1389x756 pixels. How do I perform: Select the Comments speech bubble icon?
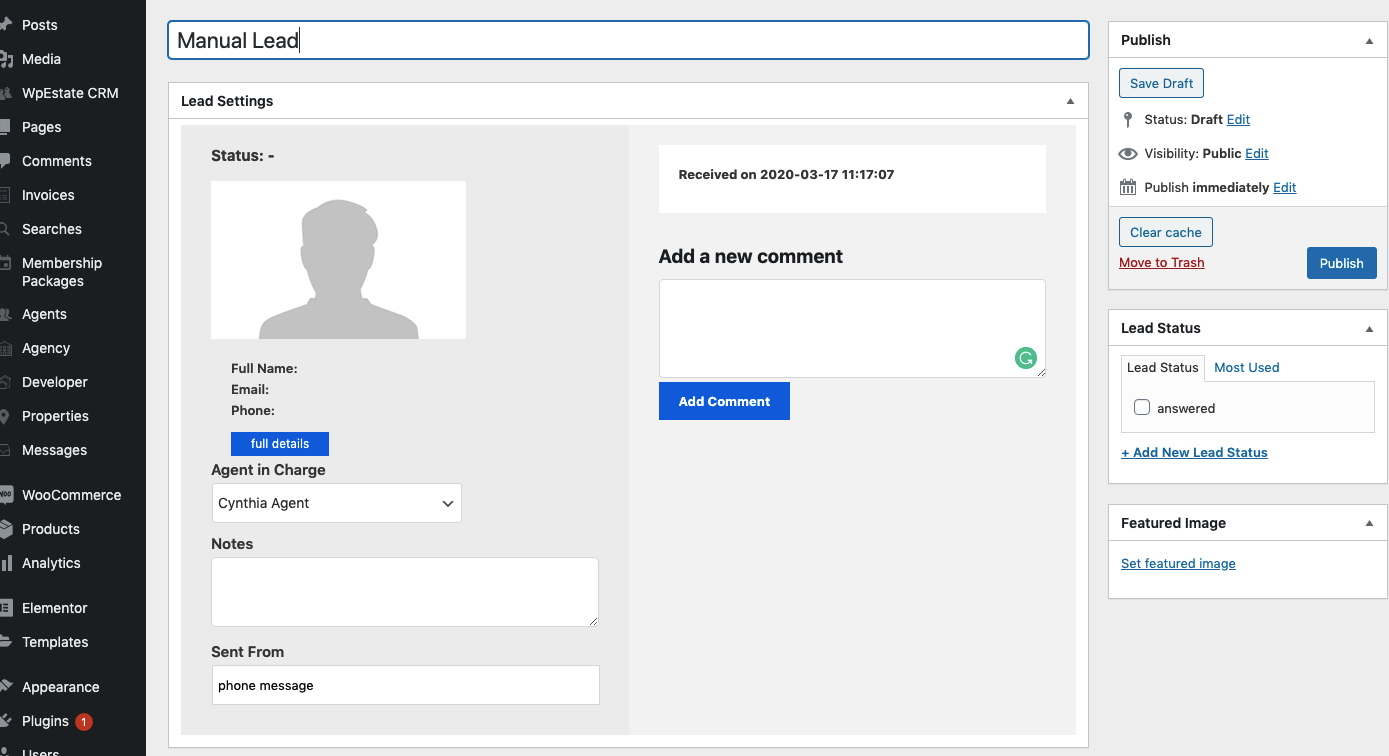pos(6,161)
